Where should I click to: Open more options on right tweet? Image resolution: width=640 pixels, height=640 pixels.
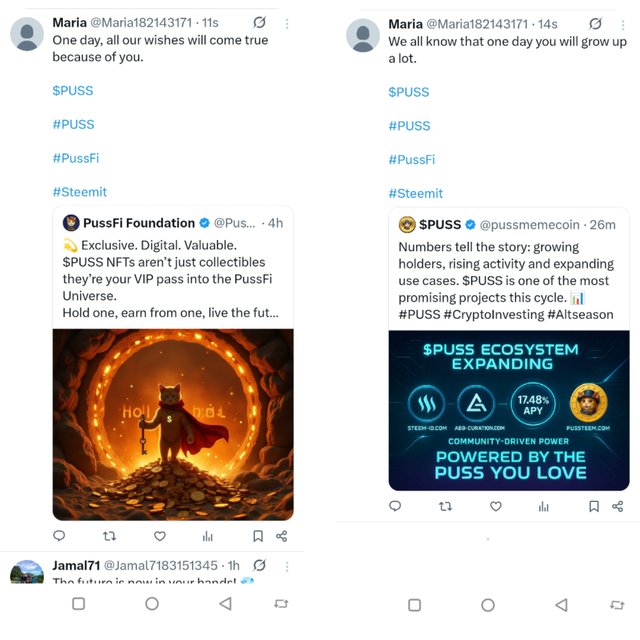coord(623,23)
